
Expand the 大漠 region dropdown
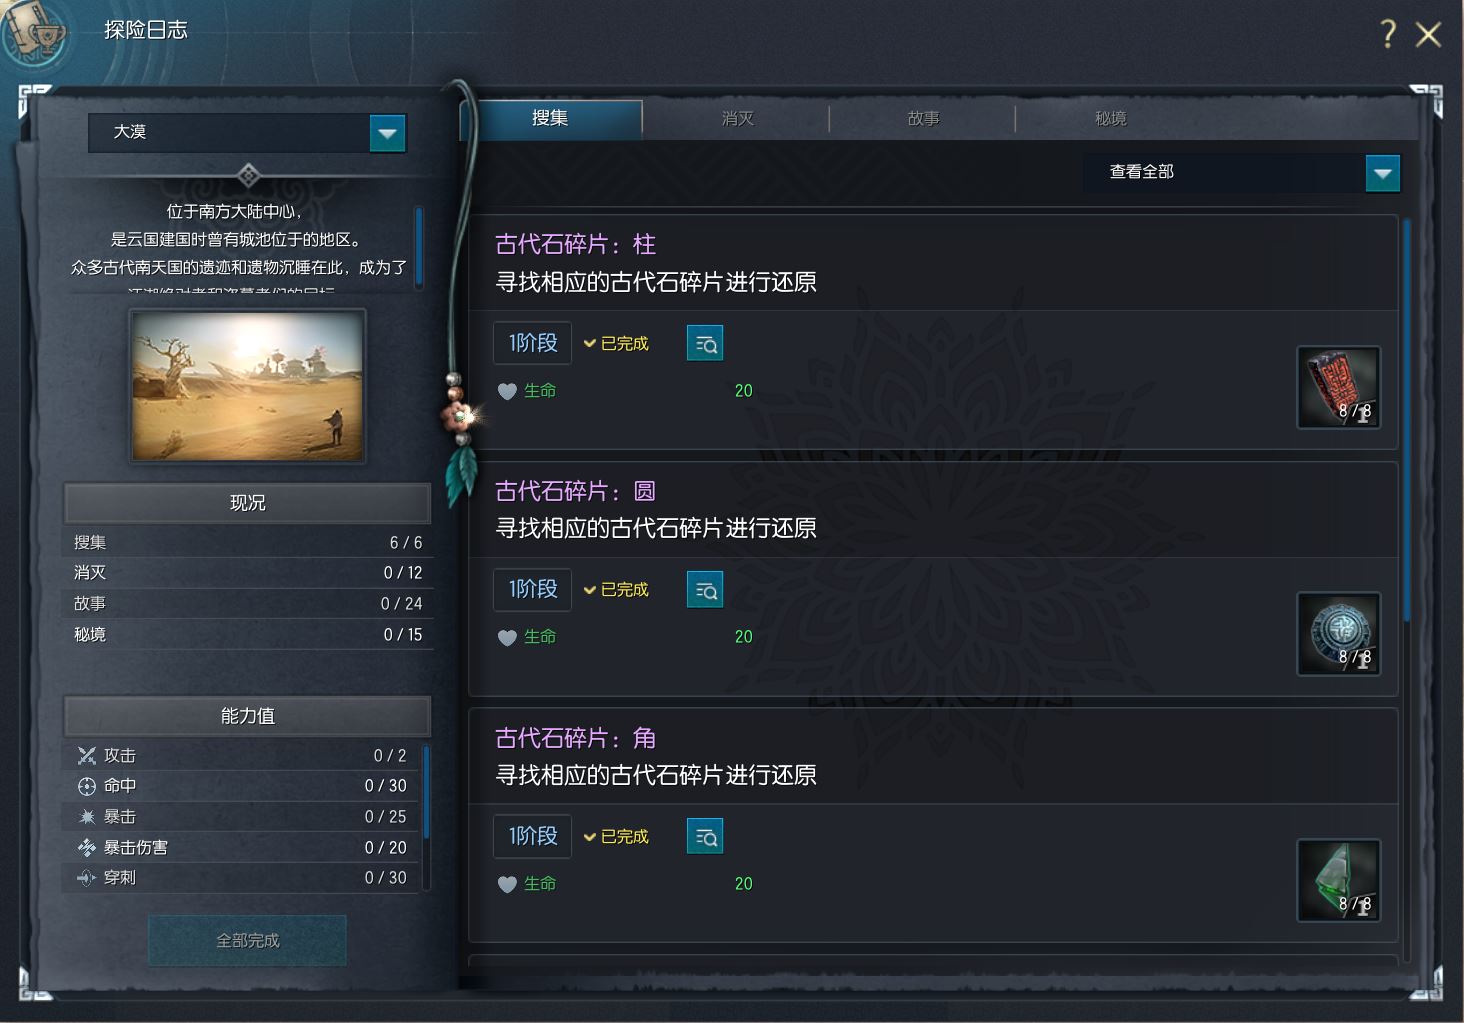pyautogui.click(x=387, y=133)
